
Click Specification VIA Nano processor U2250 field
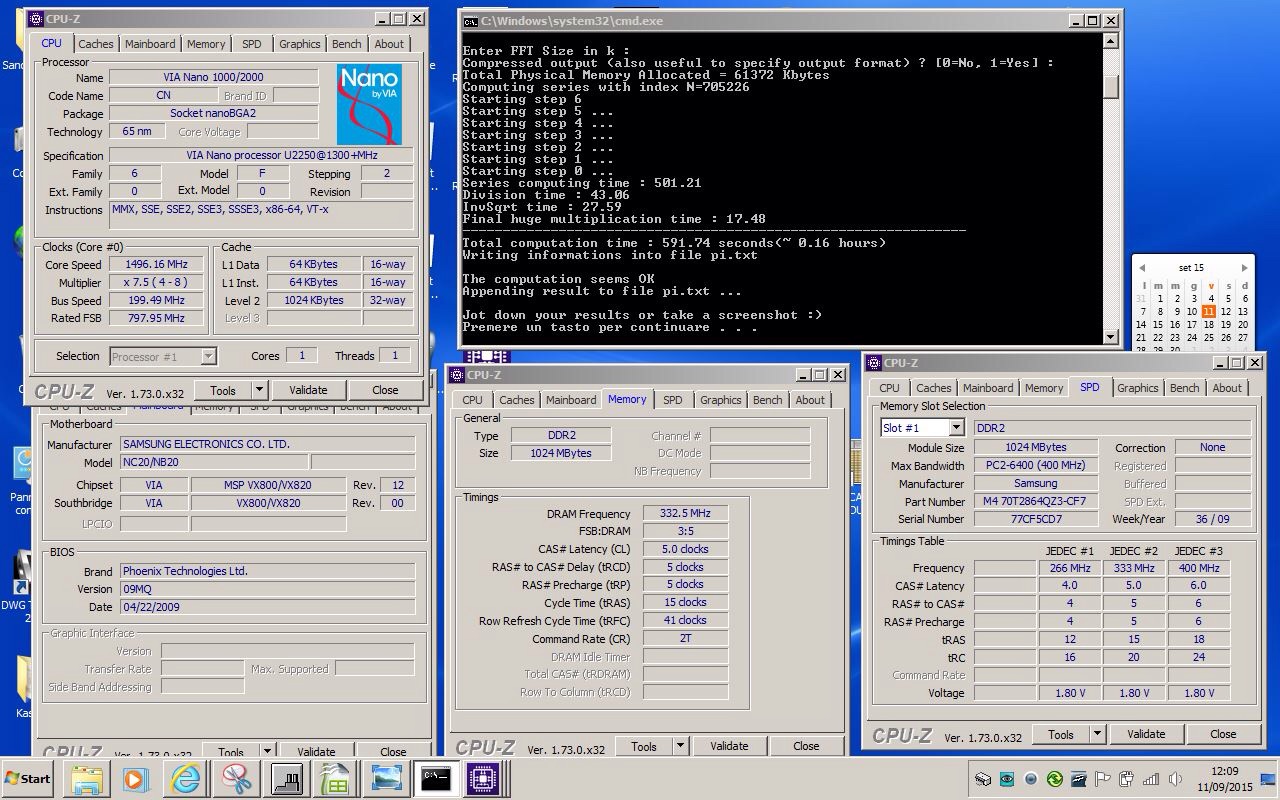pyautogui.click(x=261, y=155)
